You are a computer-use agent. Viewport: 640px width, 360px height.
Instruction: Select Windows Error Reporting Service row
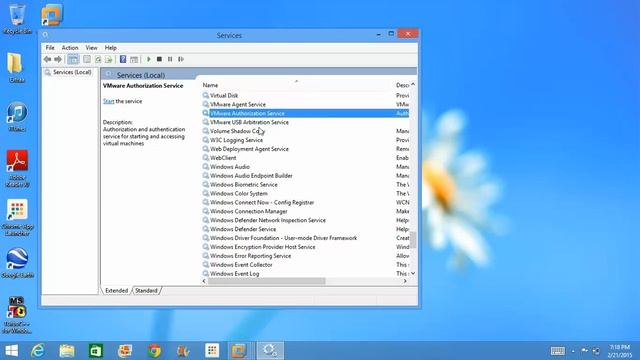[x=305, y=256]
